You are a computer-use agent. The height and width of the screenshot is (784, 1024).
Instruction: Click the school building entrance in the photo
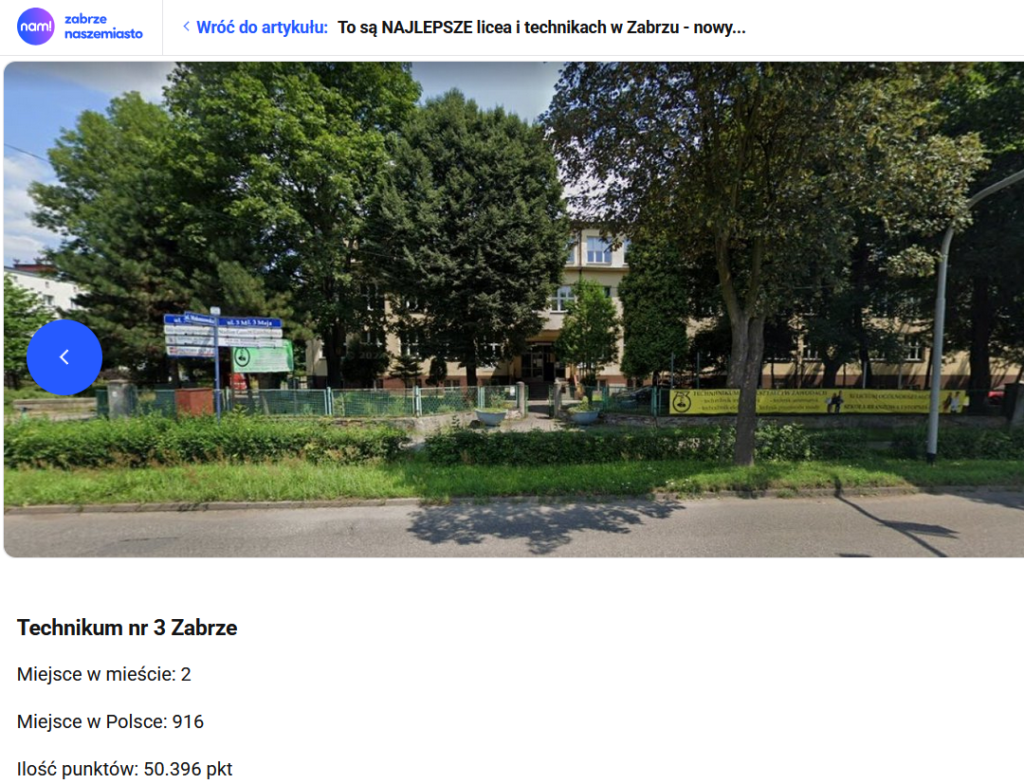(540, 363)
